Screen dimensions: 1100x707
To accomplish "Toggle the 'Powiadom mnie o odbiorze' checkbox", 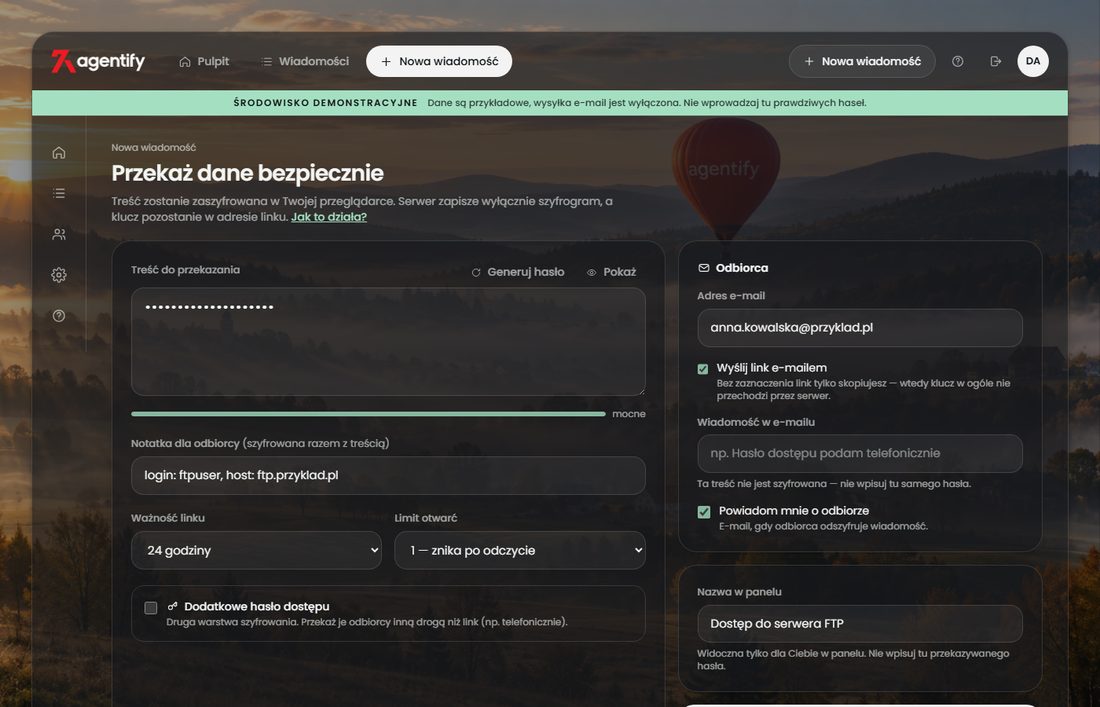I will coord(704,512).
